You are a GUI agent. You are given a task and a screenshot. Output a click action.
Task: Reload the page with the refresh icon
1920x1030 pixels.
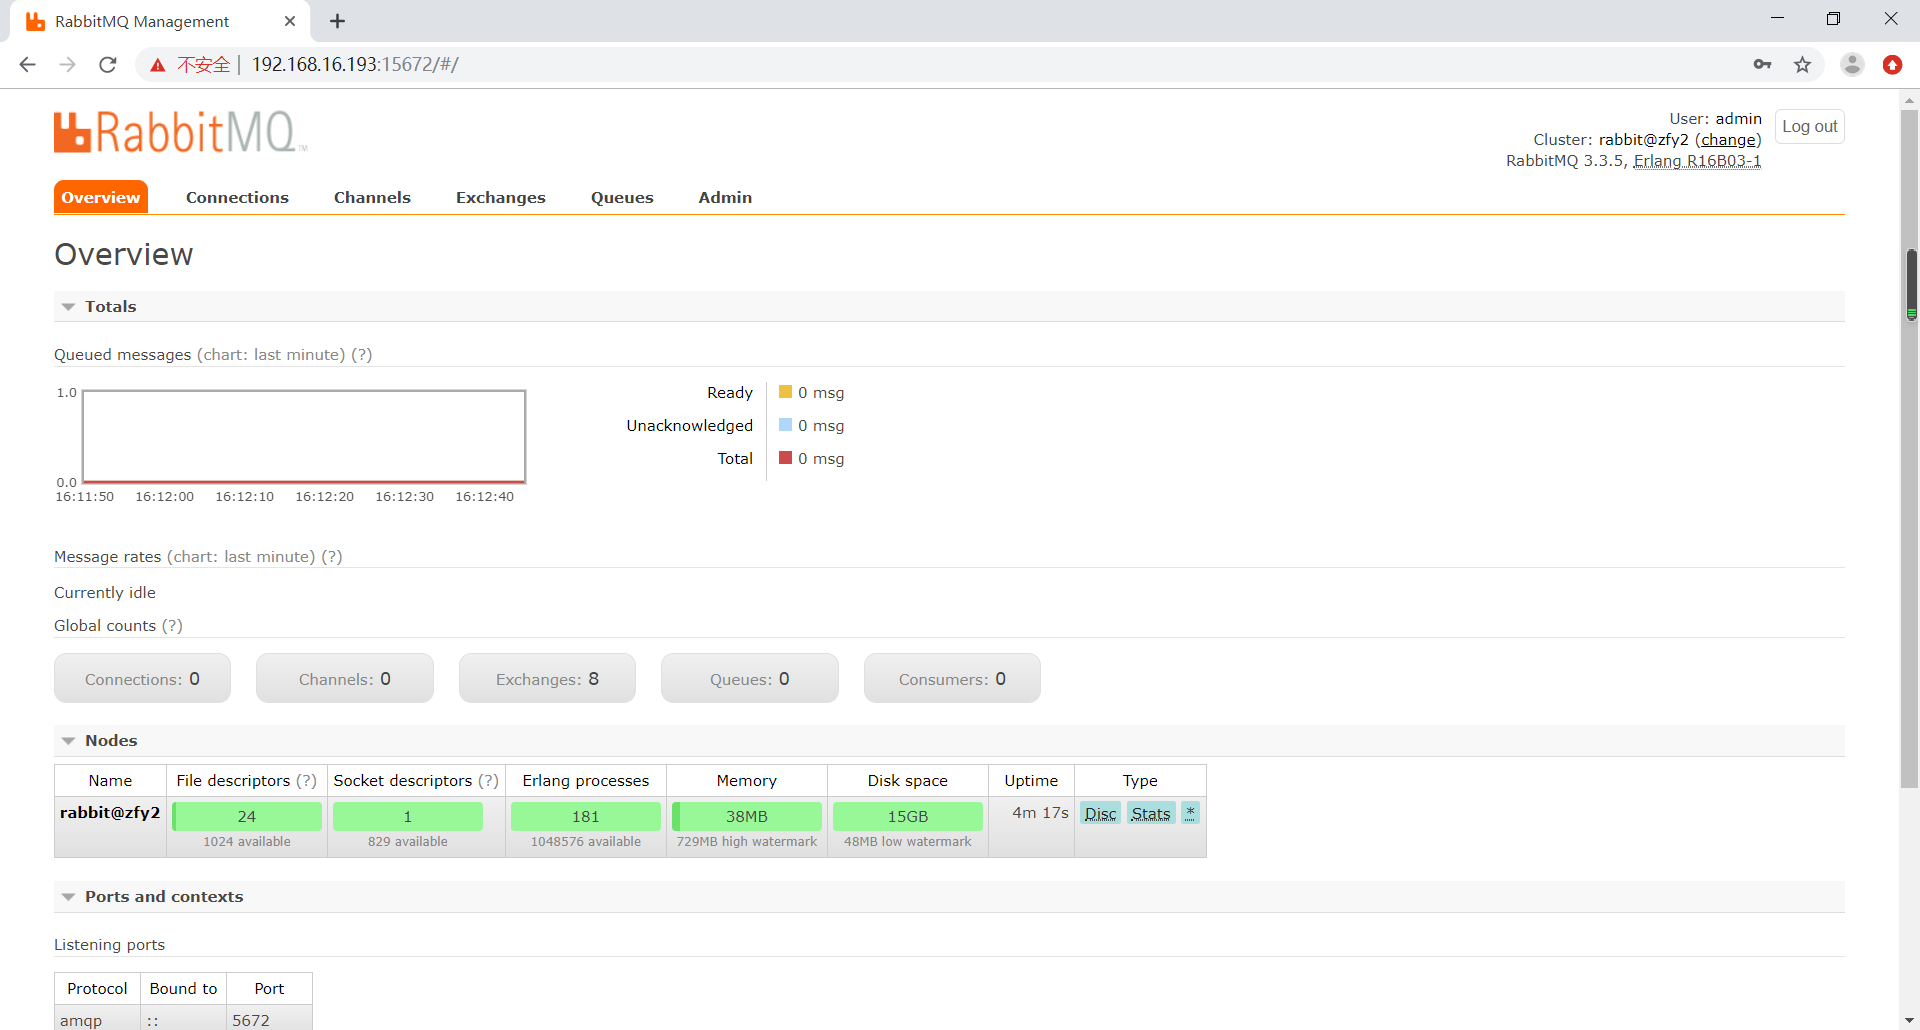coord(108,65)
